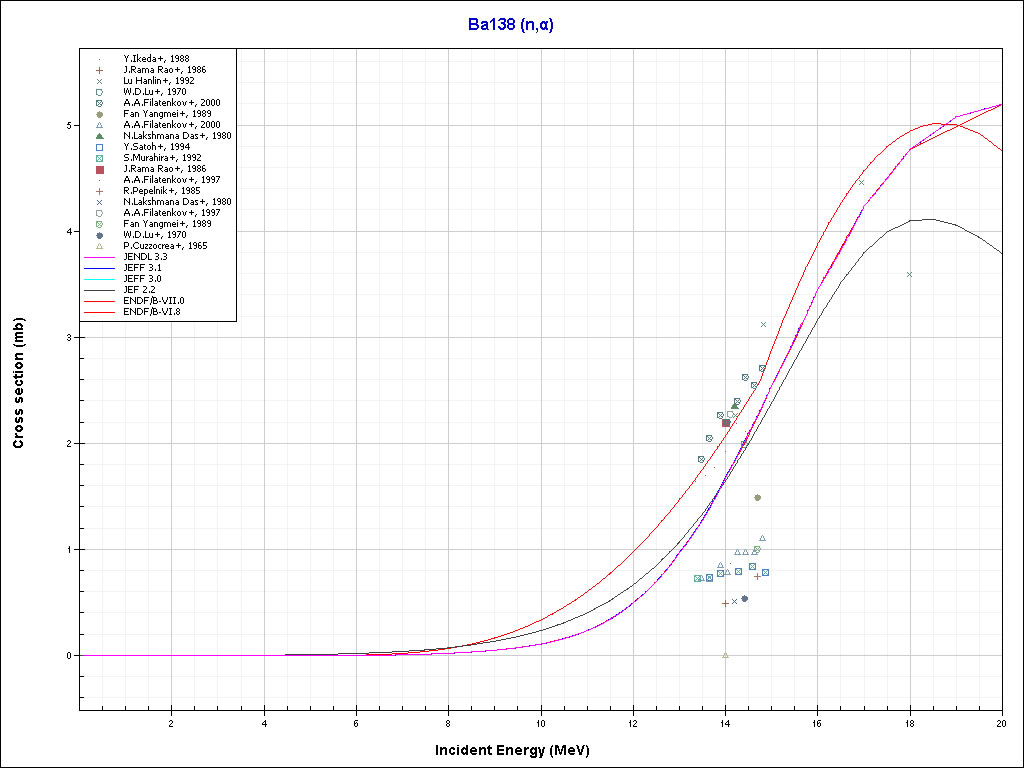
Task: Select the blue square Y.Satoh legend marker
Action: [99, 147]
